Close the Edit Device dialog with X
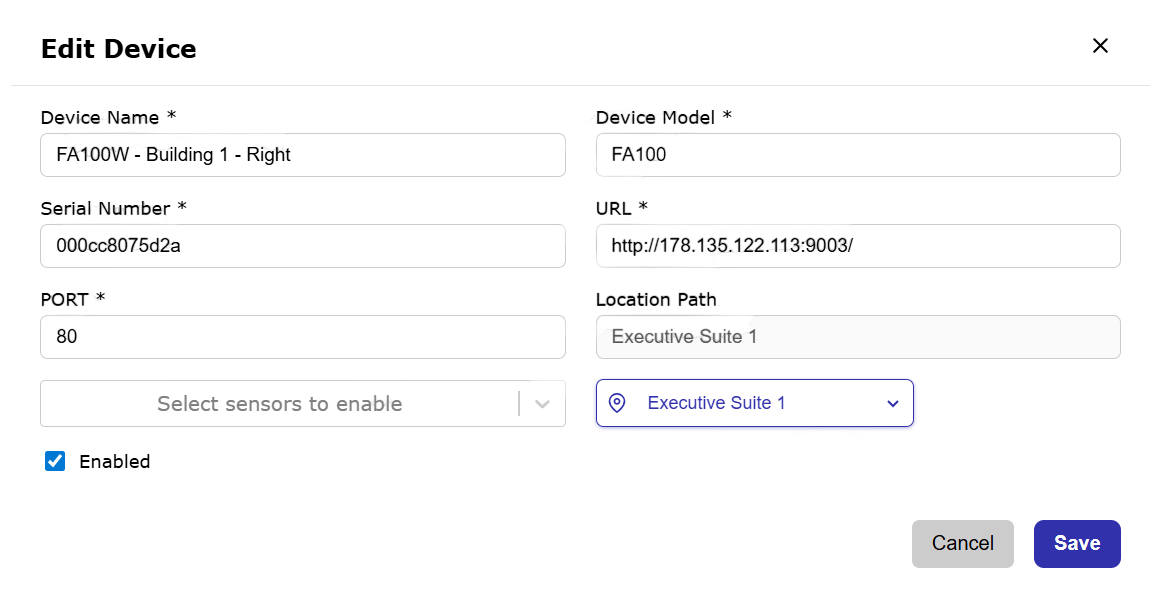 click(x=1100, y=46)
